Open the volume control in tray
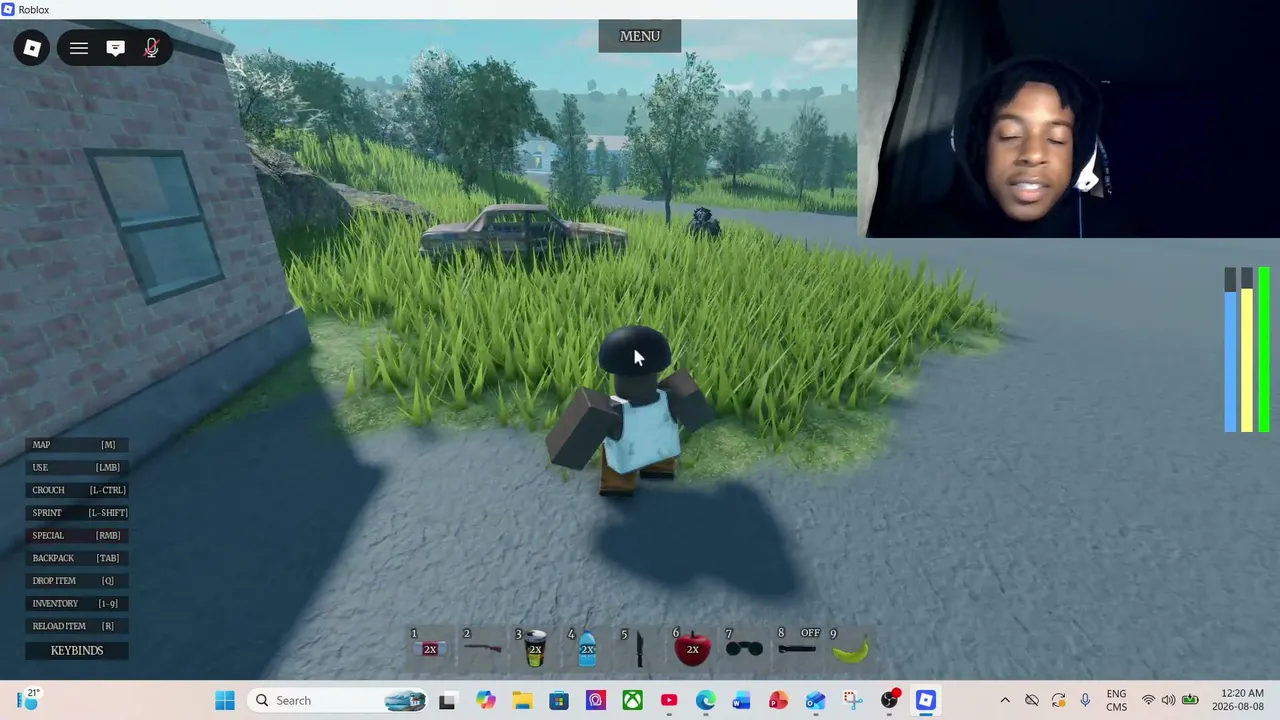1280x720 pixels. pyautogui.click(x=1168, y=700)
